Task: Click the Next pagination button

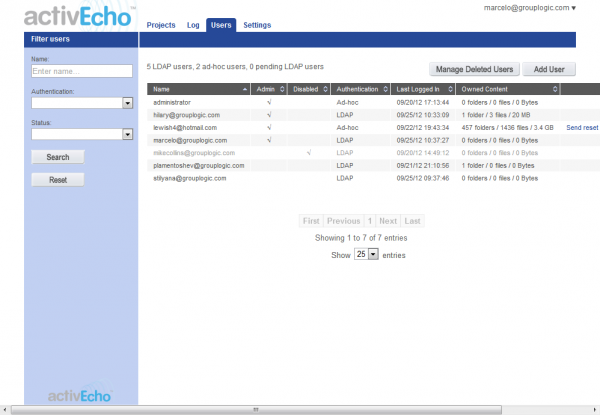Action: pyautogui.click(x=388, y=221)
